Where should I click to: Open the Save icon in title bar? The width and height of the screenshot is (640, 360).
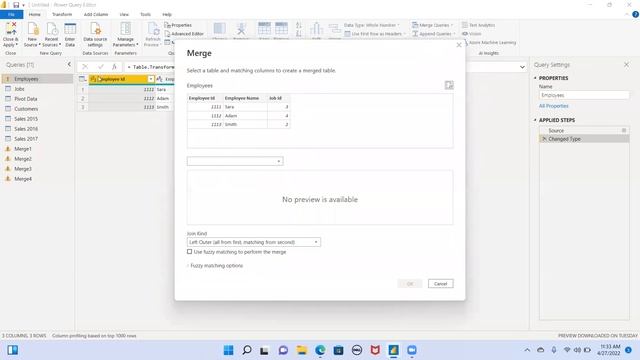16,5
